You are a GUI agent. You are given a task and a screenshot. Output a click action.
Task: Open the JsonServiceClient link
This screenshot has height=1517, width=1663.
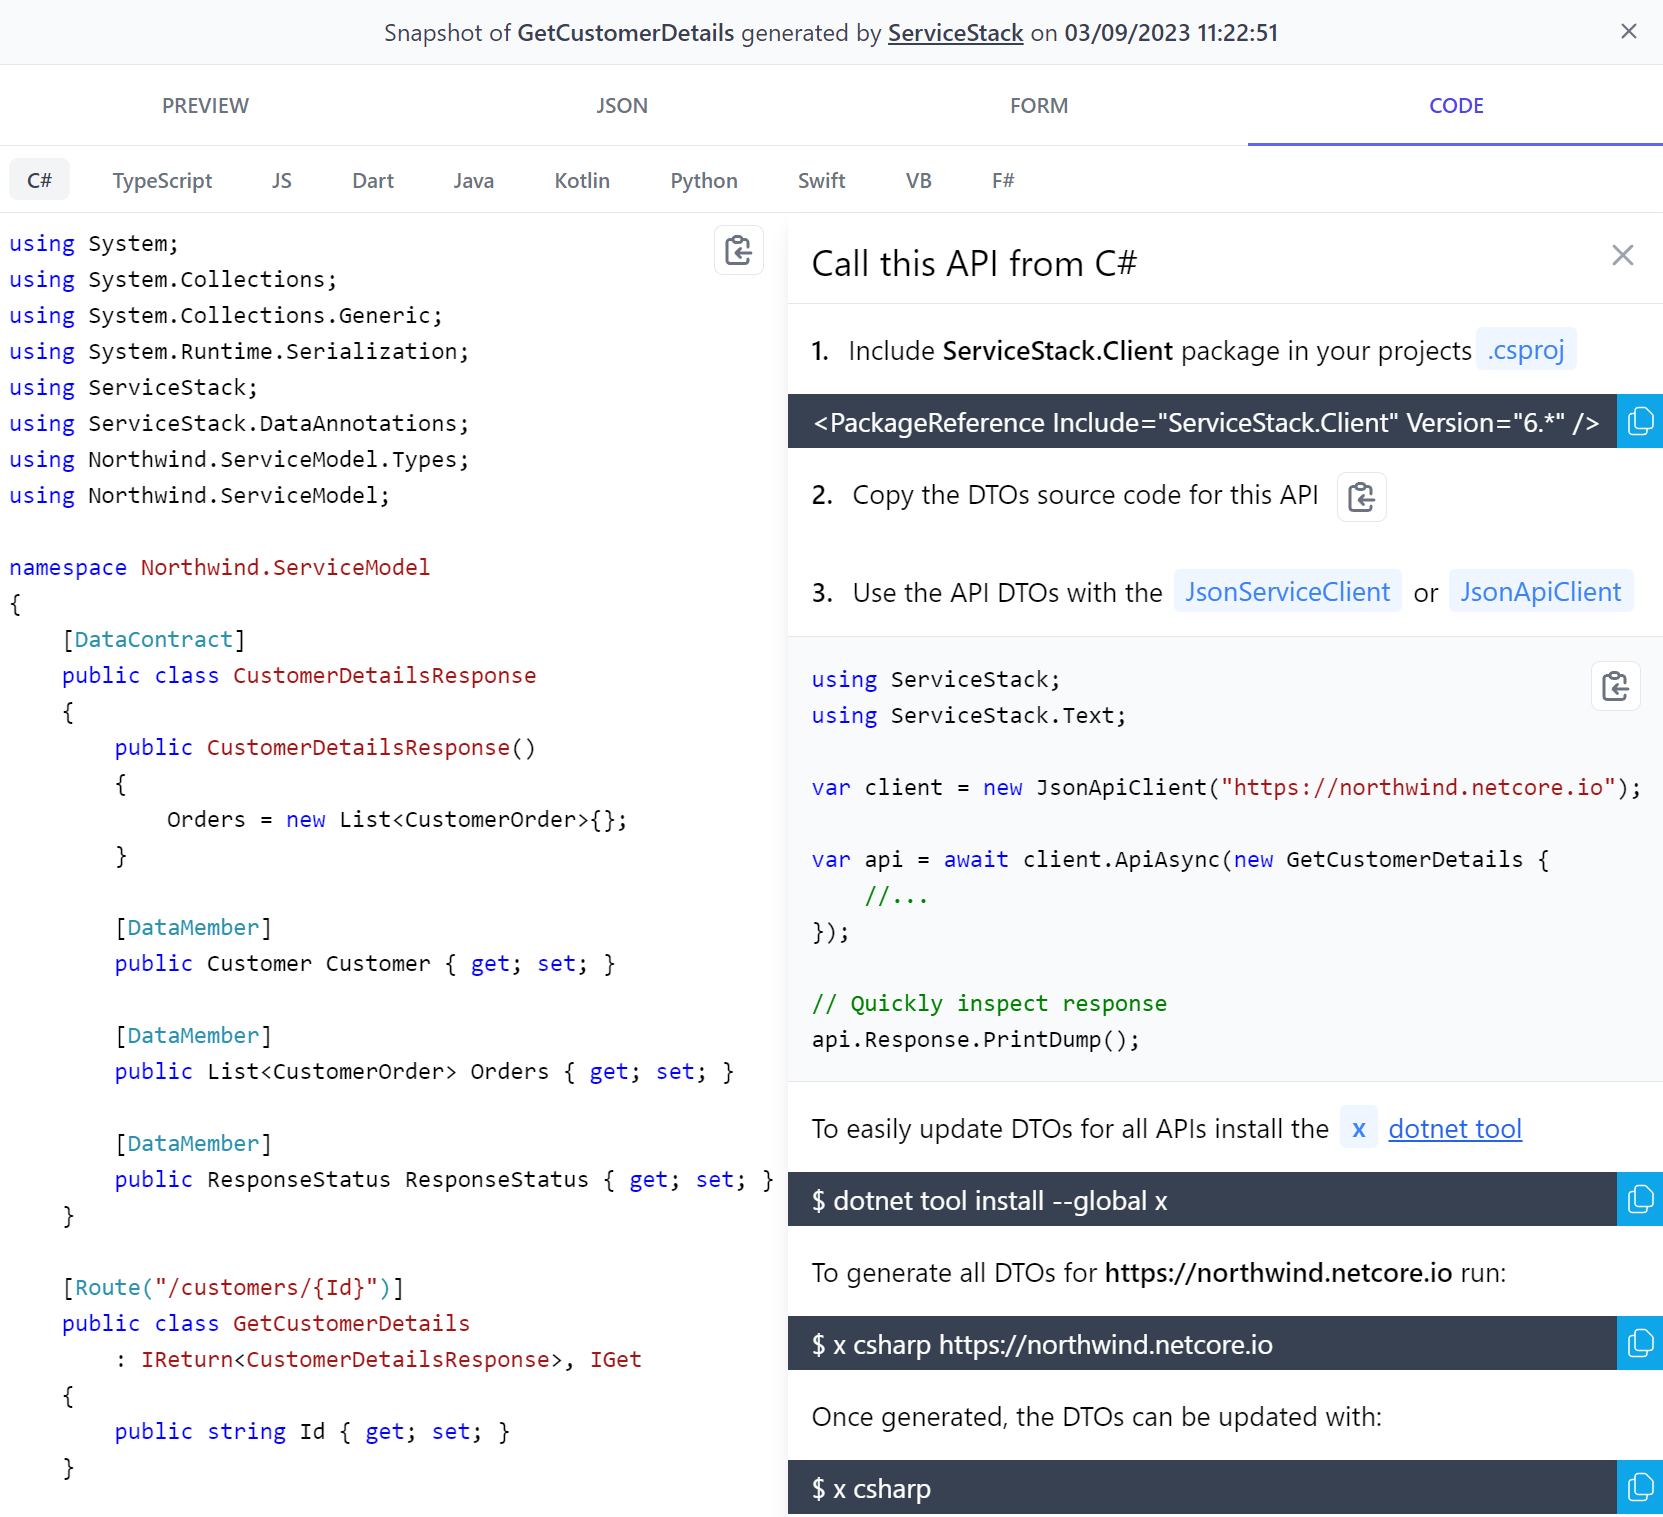coord(1287,591)
